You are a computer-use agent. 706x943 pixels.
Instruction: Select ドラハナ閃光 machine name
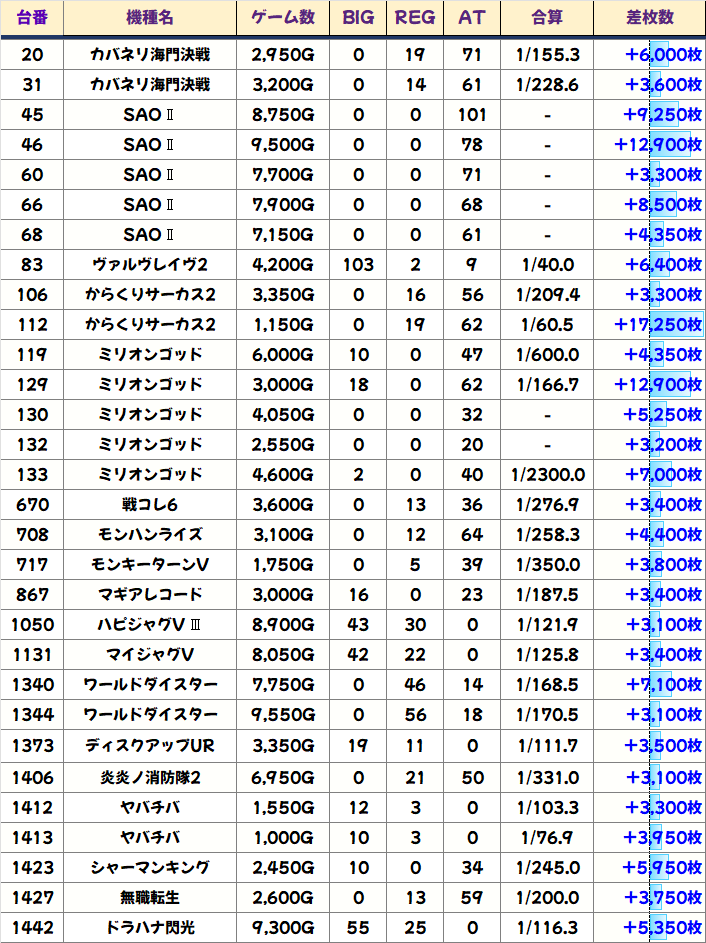pyautogui.click(x=150, y=928)
